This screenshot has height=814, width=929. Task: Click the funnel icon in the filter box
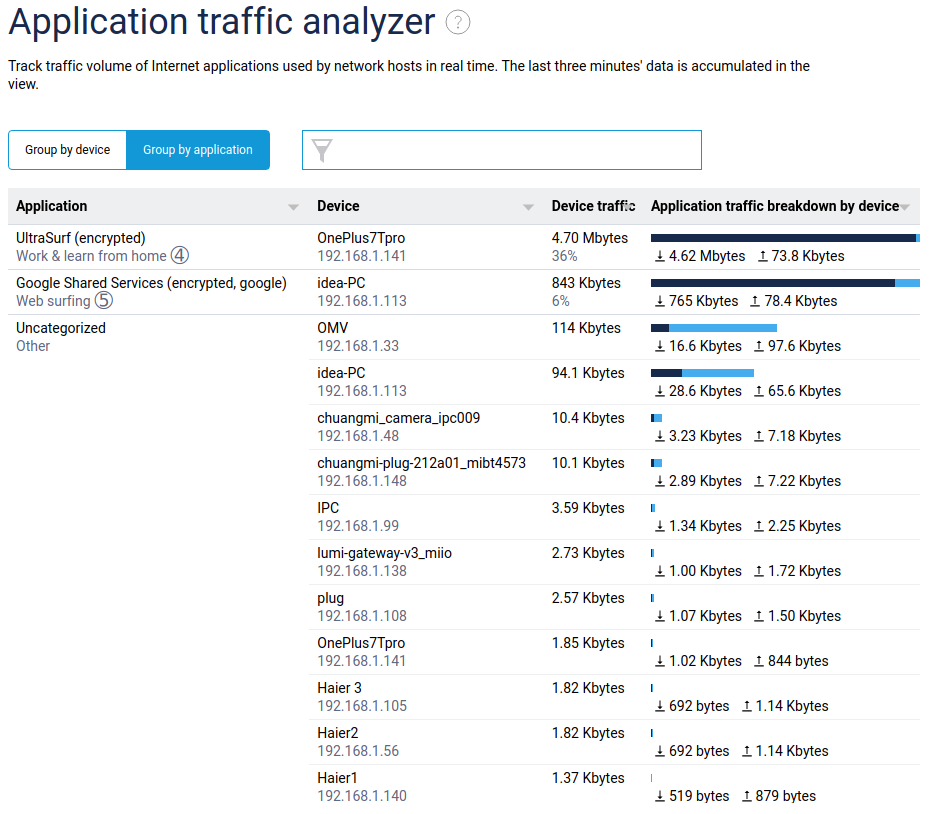[321, 150]
